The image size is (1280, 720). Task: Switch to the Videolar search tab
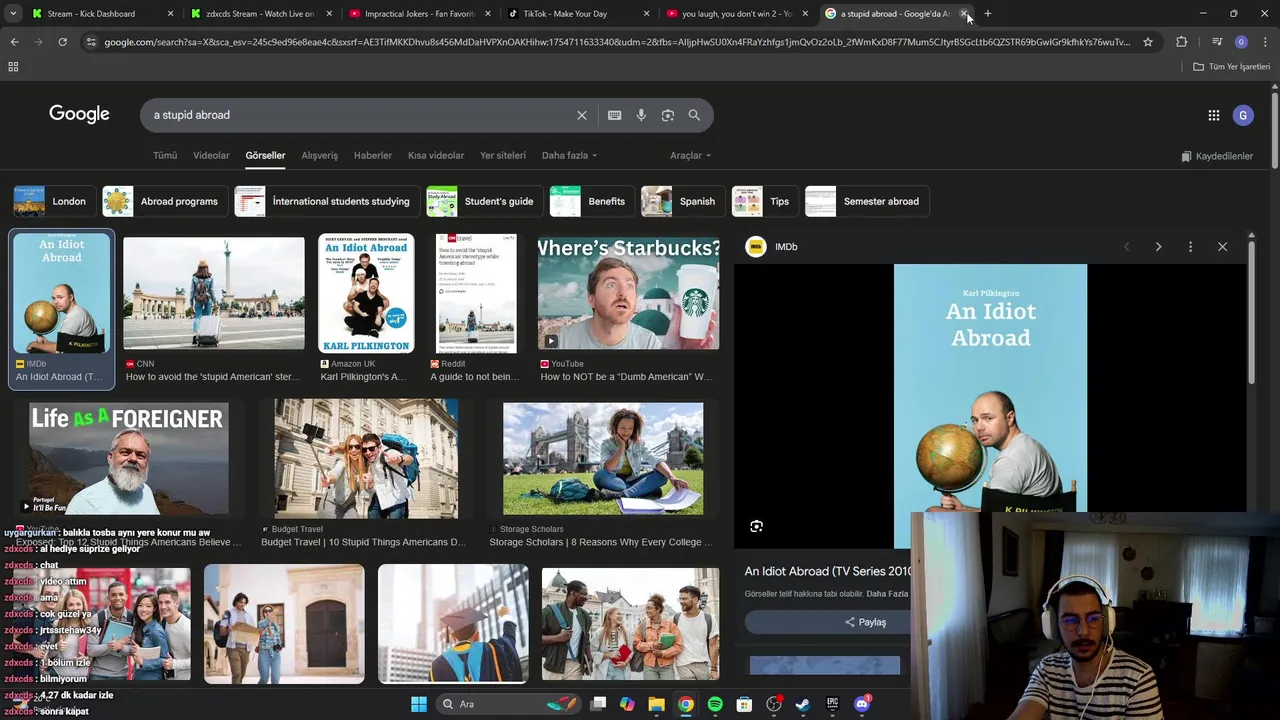(211, 155)
